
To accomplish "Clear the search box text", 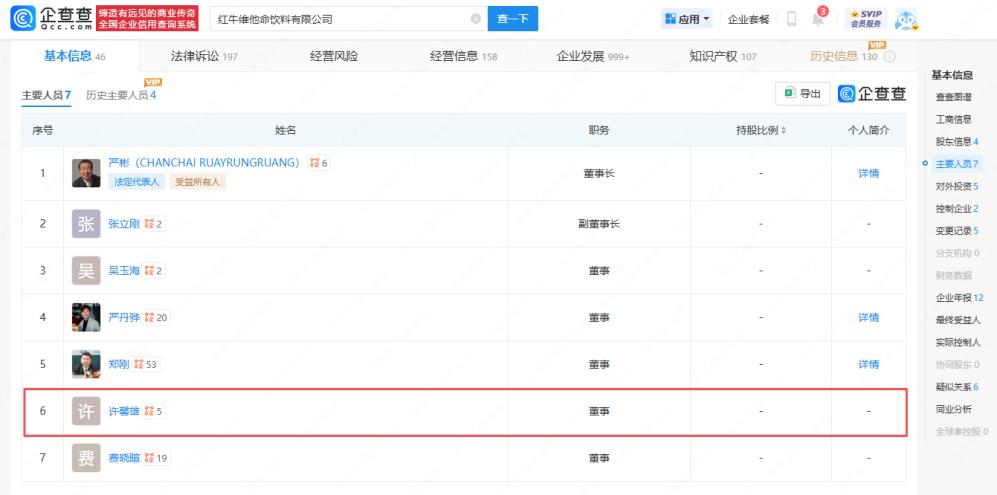I will pyautogui.click(x=476, y=19).
